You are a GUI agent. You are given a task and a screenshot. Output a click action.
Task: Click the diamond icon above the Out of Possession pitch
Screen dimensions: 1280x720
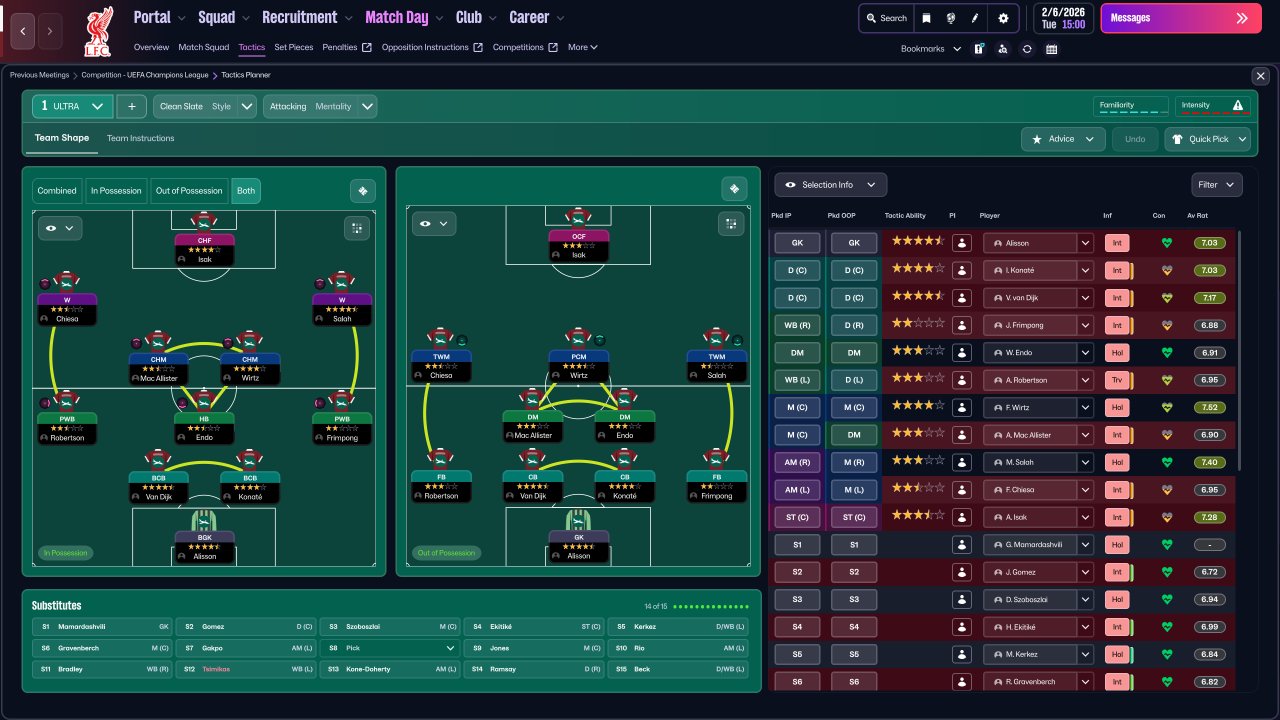(x=734, y=189)
